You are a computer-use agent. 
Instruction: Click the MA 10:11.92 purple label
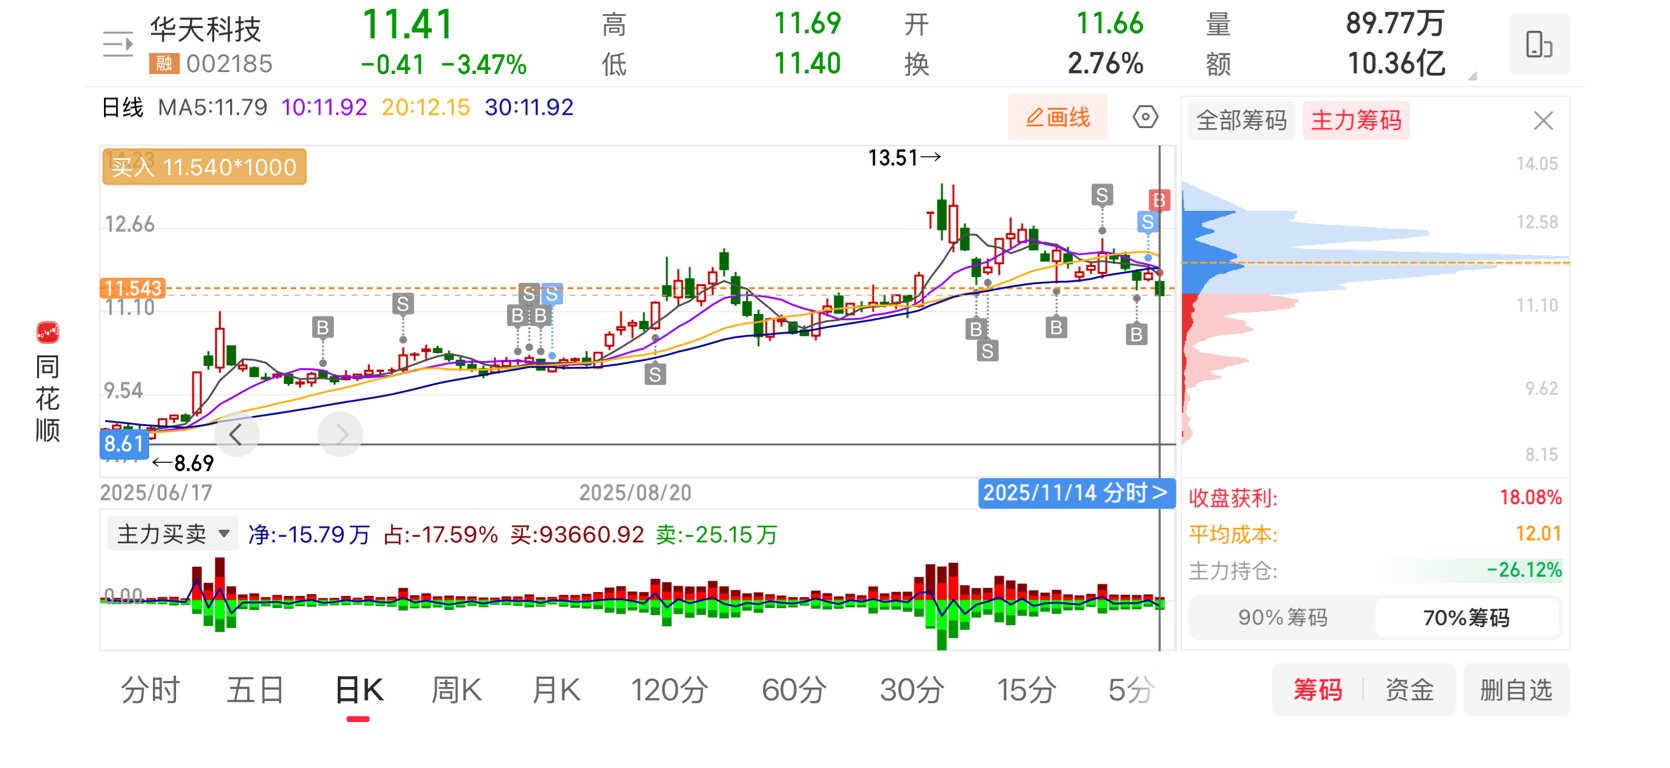point(324,108)
